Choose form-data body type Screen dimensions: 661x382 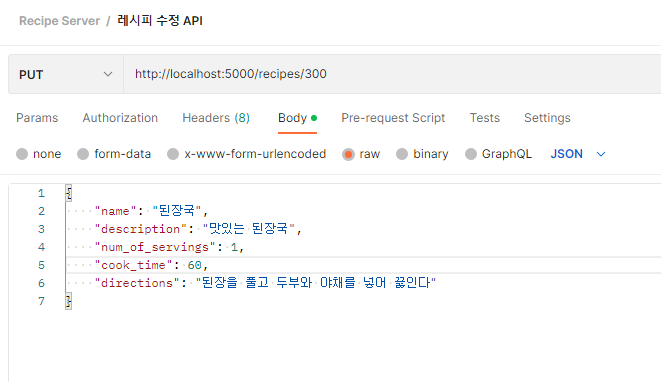coord(114,154)
